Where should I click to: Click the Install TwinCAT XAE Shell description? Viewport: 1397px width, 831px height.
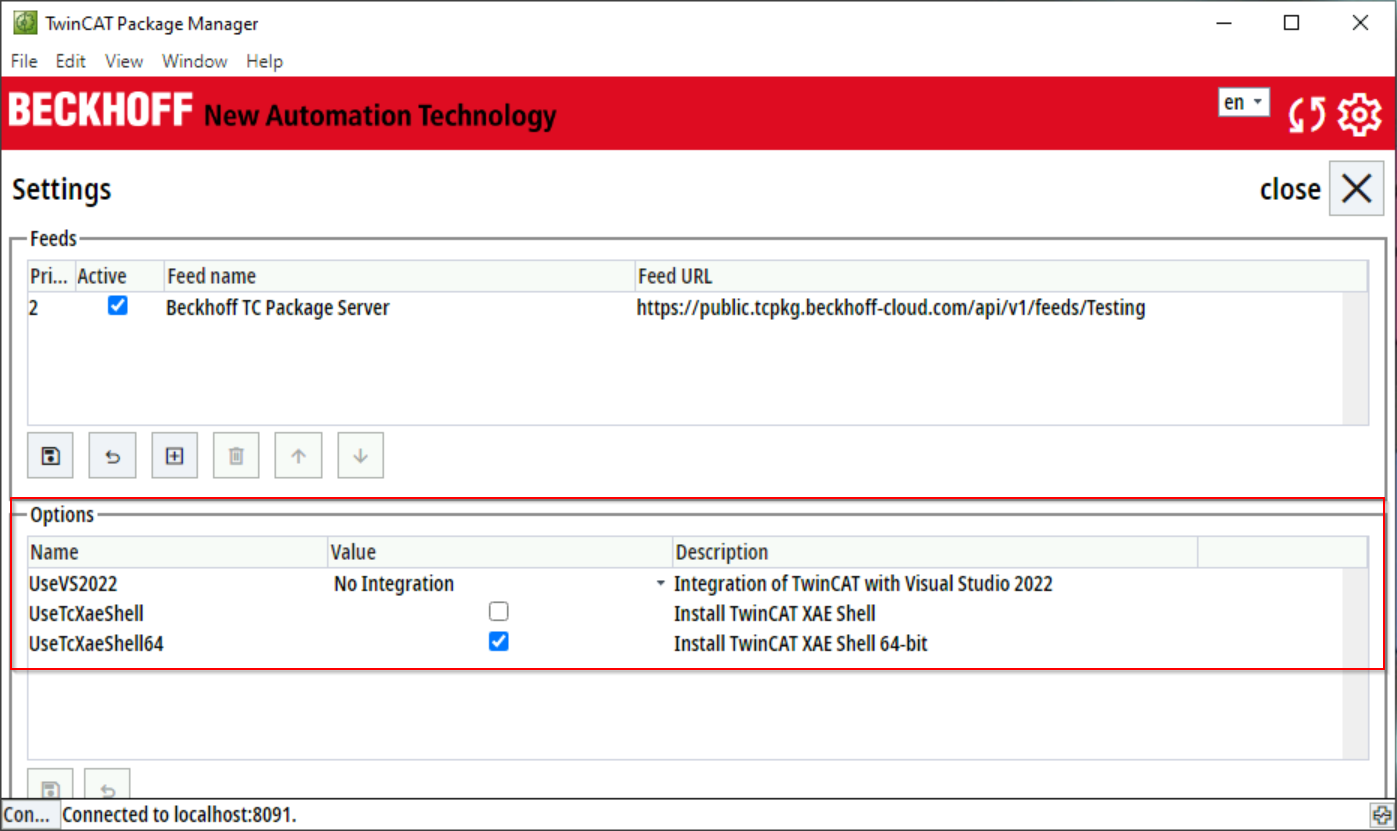coord(775,614)
